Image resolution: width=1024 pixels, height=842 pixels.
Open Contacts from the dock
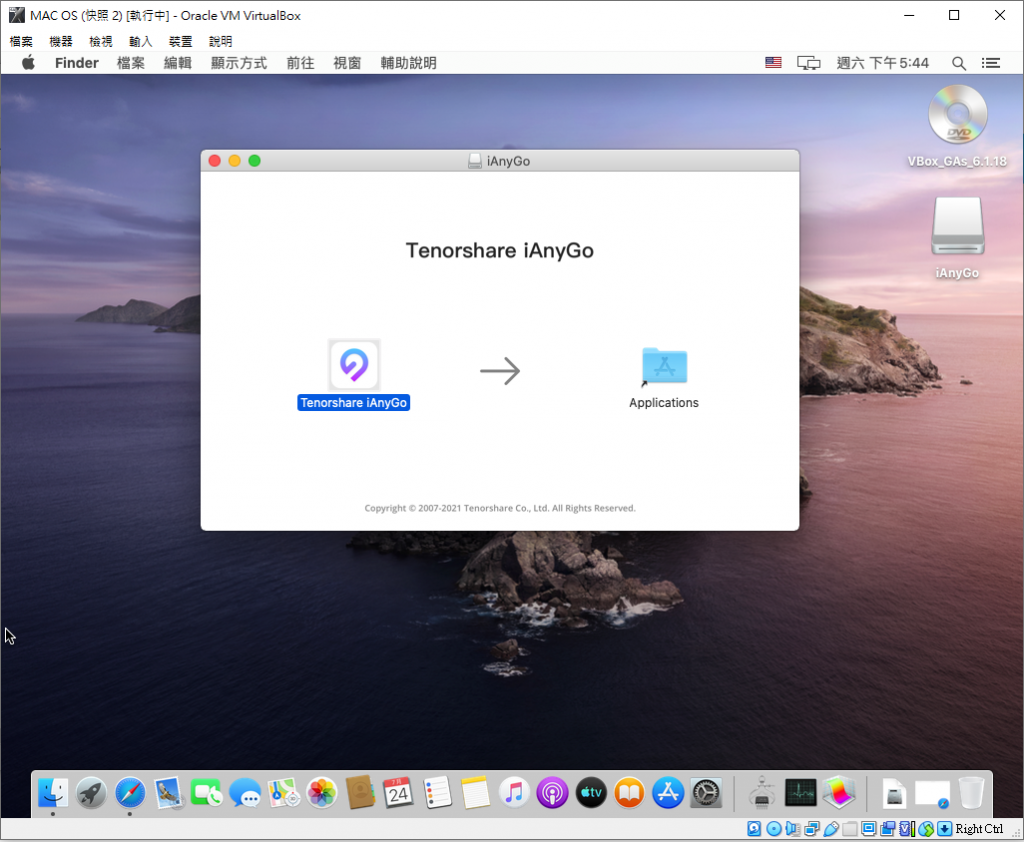pyautogui.click(x=360, y=793)
